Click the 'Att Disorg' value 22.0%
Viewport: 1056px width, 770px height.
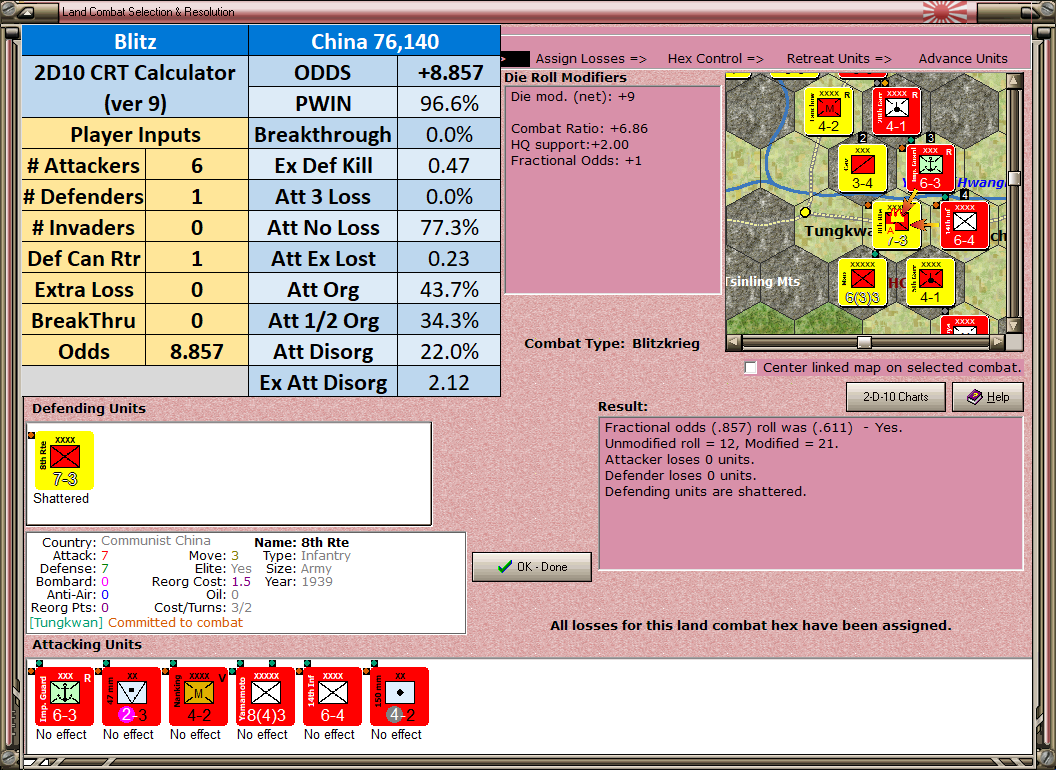point(449,352)
